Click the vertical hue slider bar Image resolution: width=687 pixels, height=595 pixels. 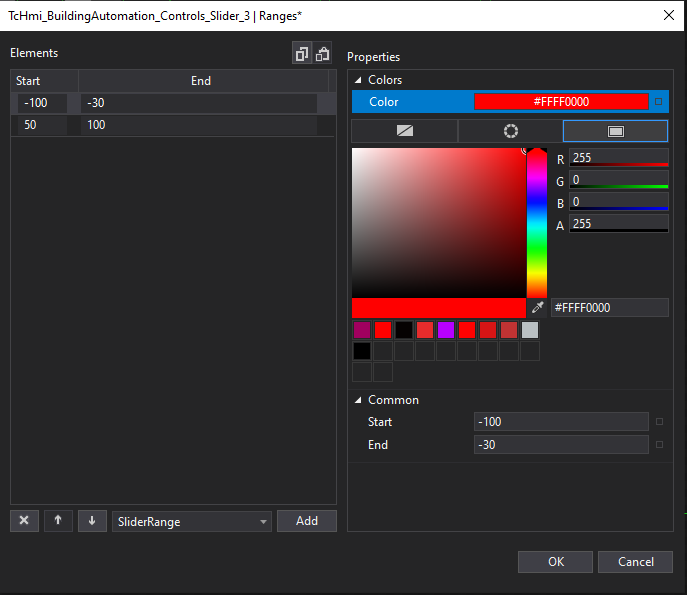coord(537,223)
